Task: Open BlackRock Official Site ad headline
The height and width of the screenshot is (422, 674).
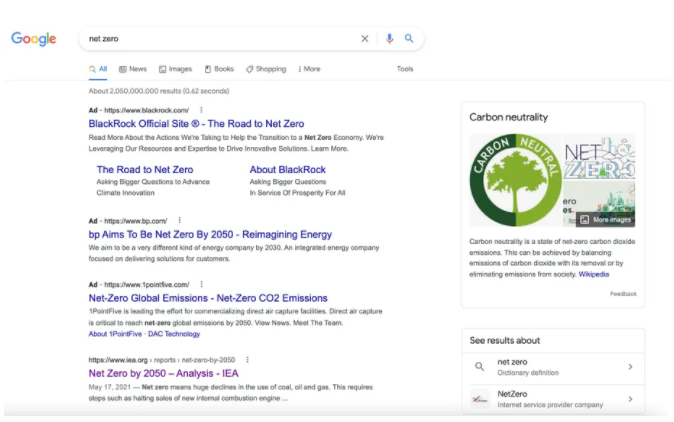Action: pos(196,124)
